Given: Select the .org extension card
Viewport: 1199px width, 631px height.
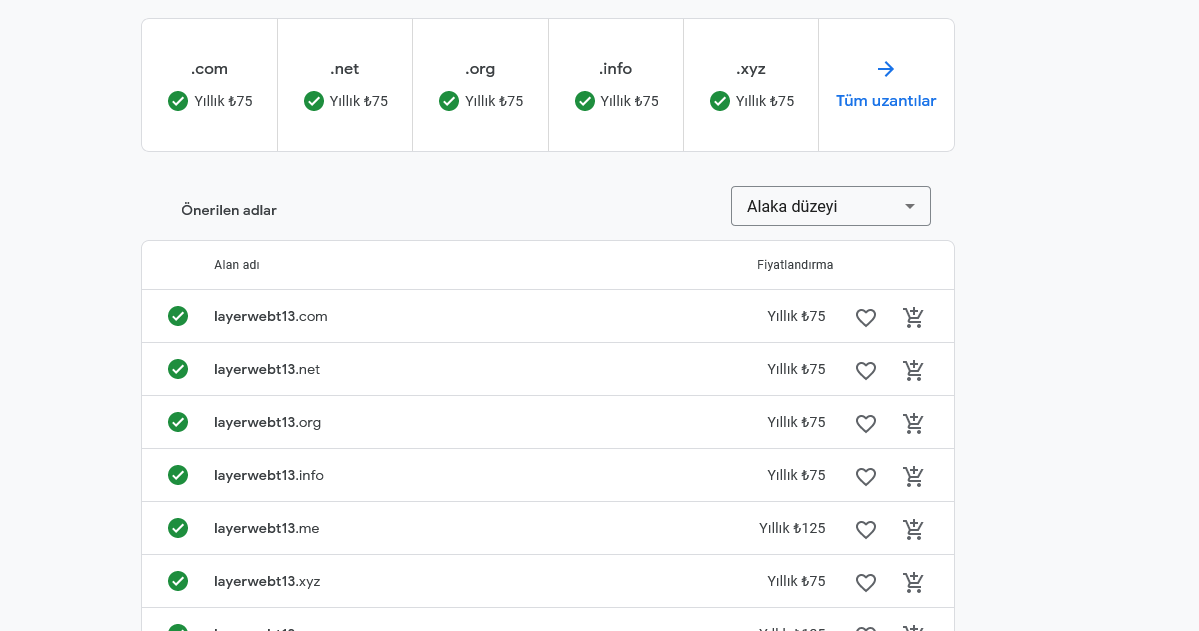Looking at the screenshot, I should coord(480,85).
